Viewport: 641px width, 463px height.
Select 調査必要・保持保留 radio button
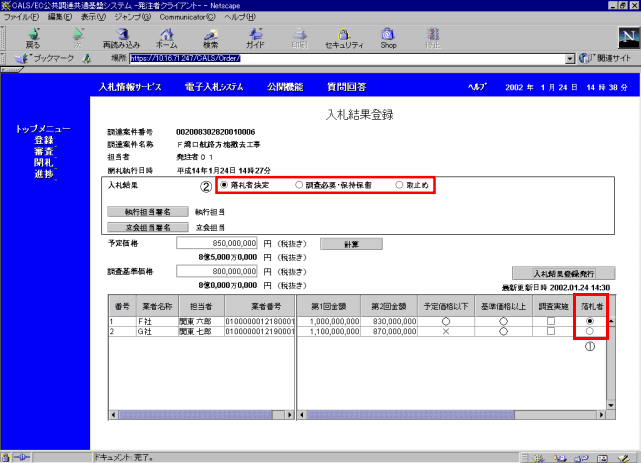(x=299, y=185)
